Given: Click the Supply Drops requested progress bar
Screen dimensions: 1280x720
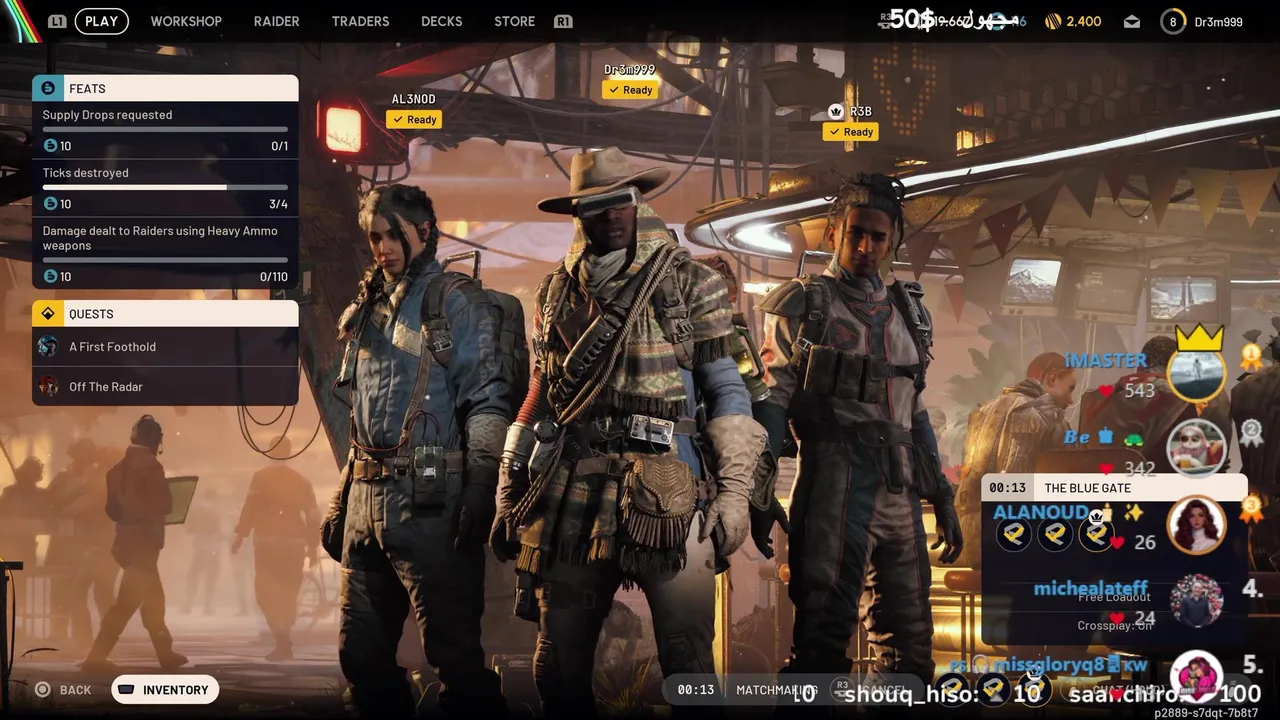Looking at the screenshot, I should pyautogui.click(x=165, y=129).
